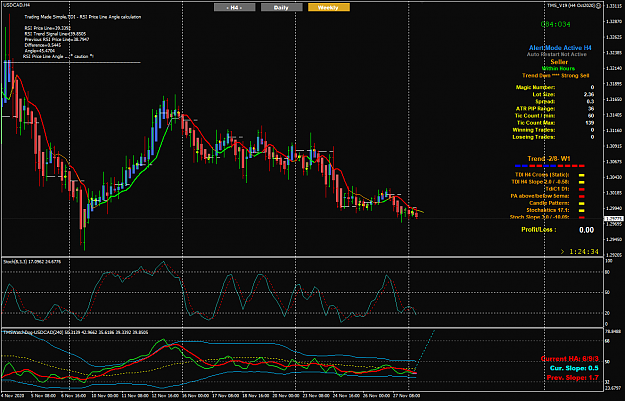625x401 pixels.
Task: Select the highlighted Weekly timeframe button
Action: [x=328, y=7]
